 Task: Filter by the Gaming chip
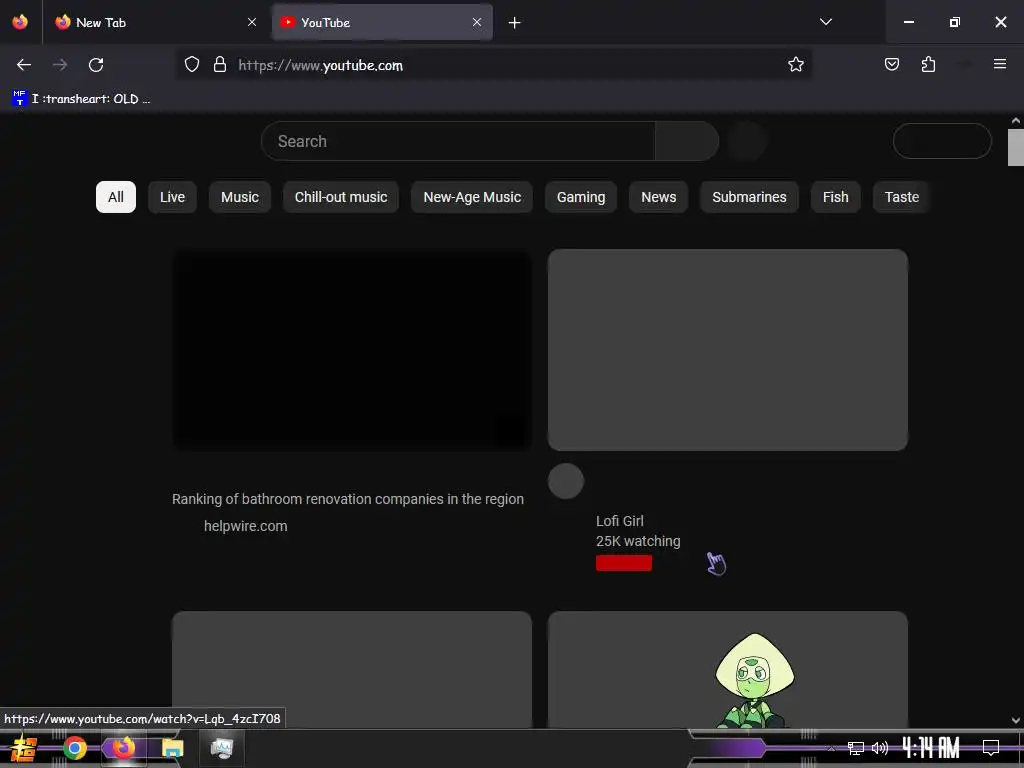pyautogui.click(x=581, y=197)
